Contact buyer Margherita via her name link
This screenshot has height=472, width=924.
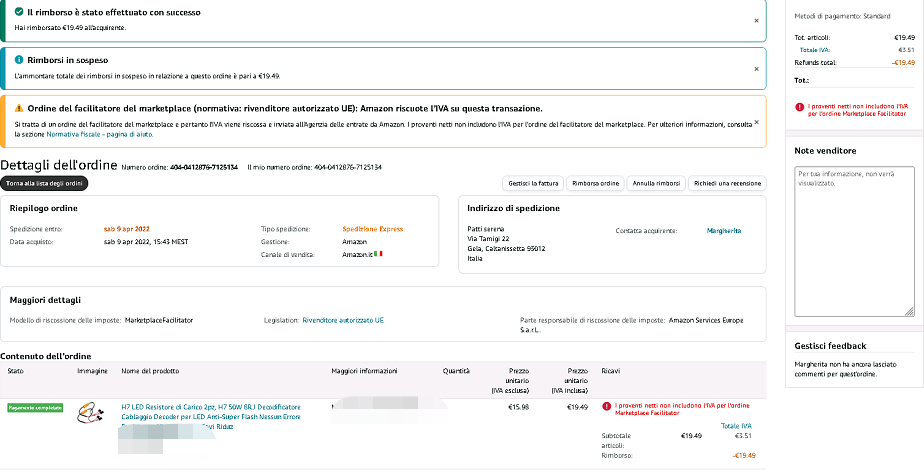pyautogui.click(x=724, y=230)
